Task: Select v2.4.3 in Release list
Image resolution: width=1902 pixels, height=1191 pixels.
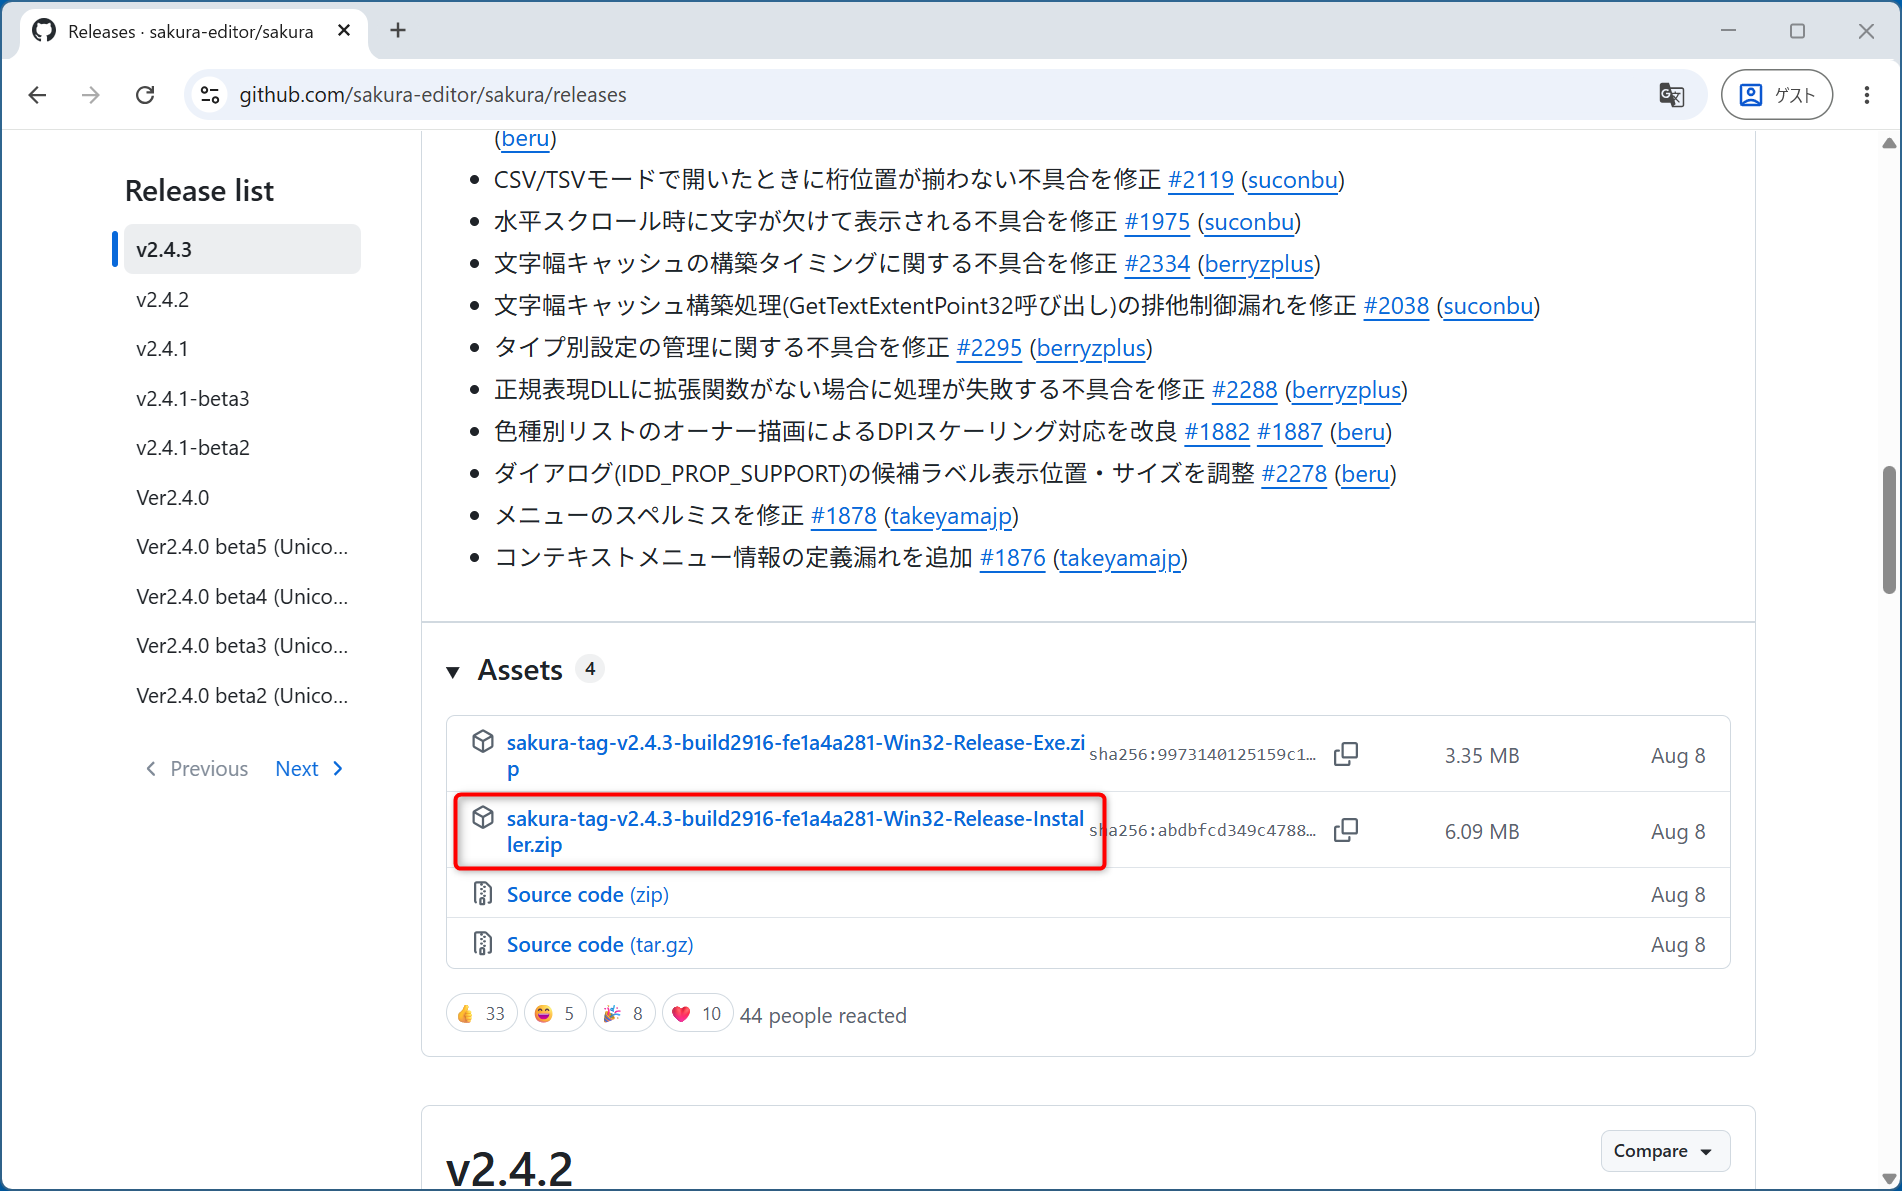Action: click(242, 249)
